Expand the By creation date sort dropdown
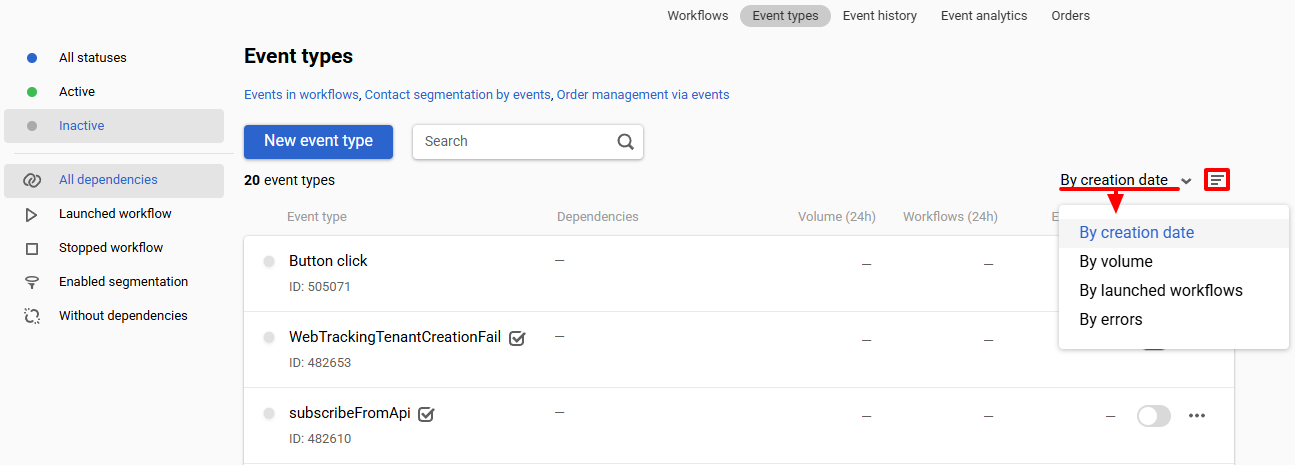The width and height of the screenshot is (1295, 465). pos(1126,180)
